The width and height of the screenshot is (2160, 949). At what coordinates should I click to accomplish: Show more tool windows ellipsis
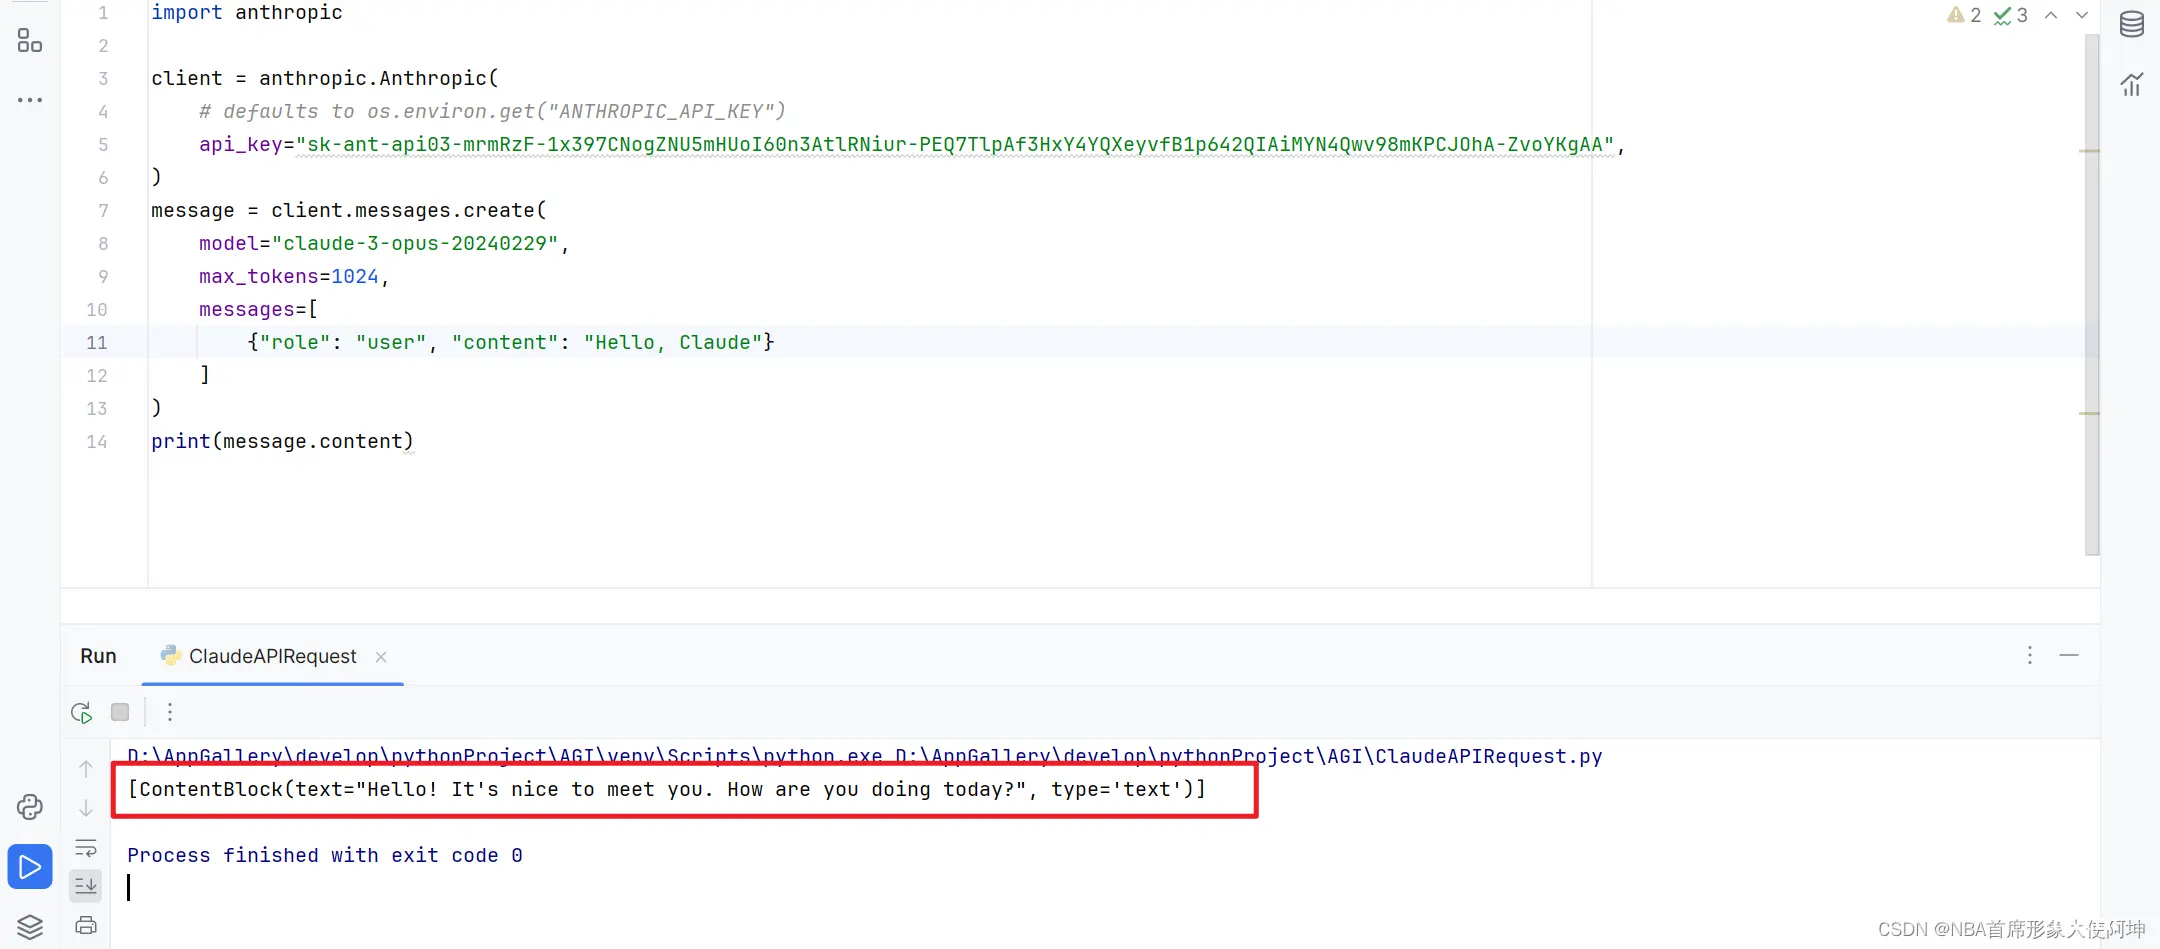click(30, 100)
